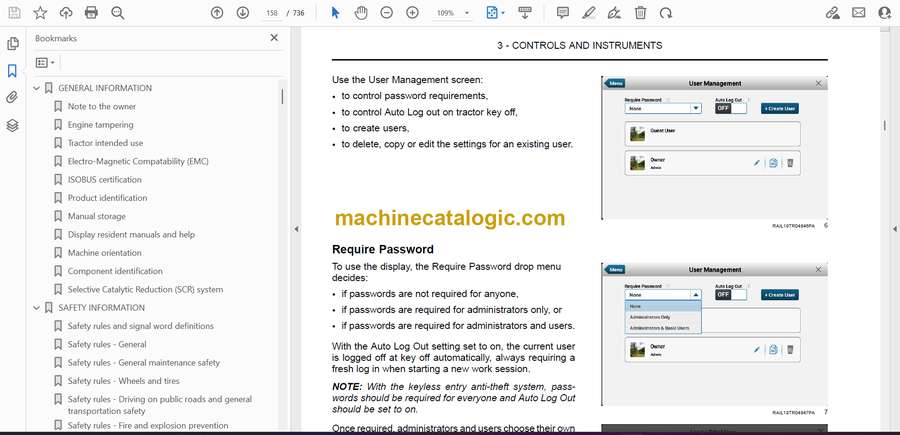Screen dimensions: 900x435
Task: Click the Save file icon
Action: (x=14, y=13)
